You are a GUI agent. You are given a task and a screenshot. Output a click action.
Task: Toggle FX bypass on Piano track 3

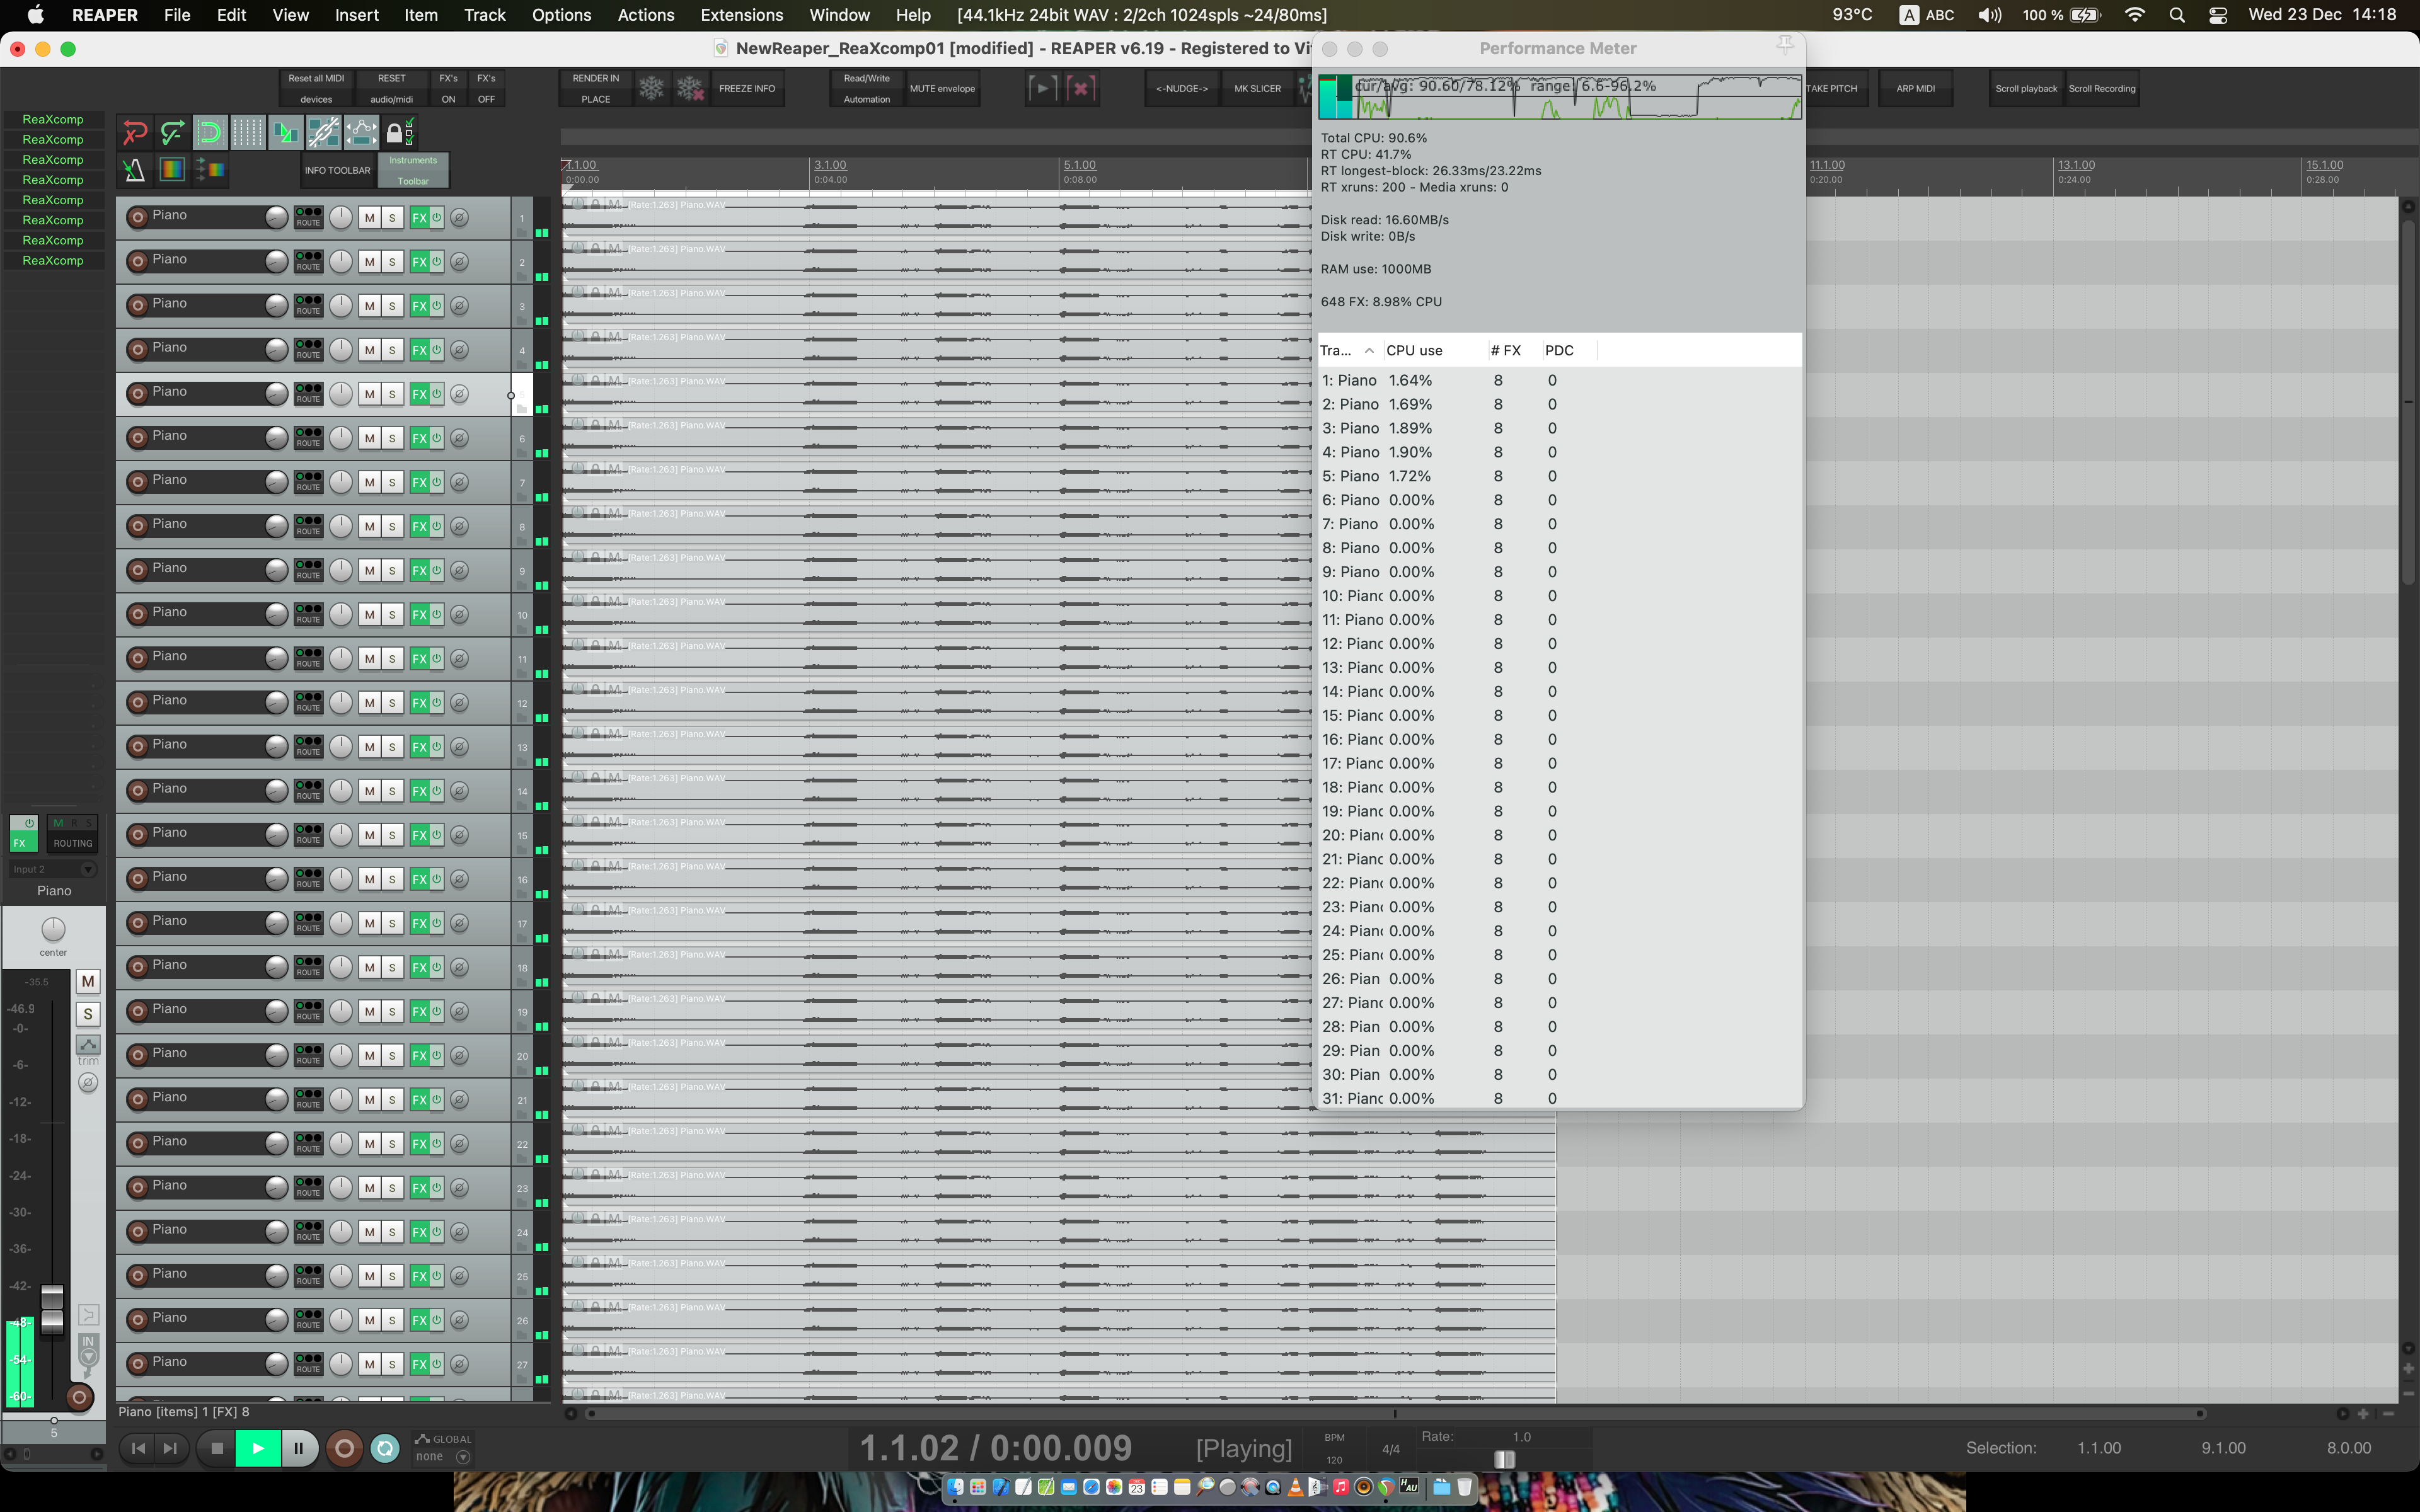point(437,306)
